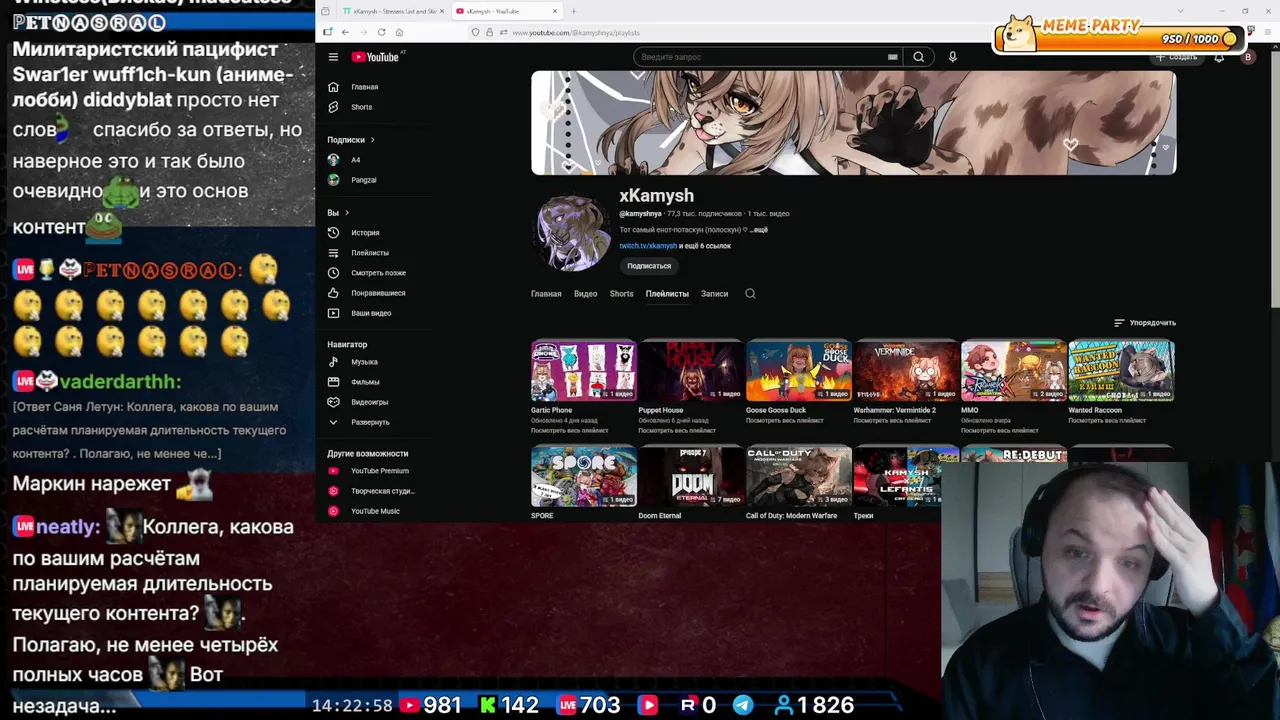Expand the sidebar with Развернуть

370,422
